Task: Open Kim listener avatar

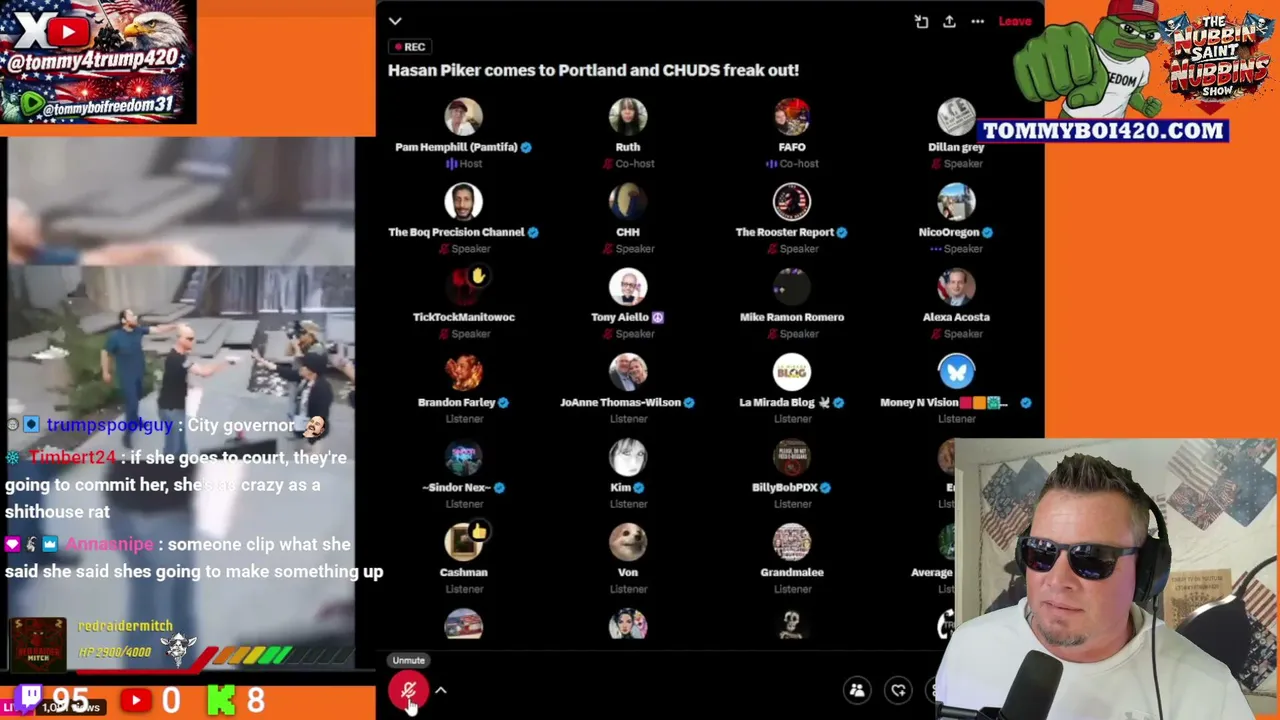Action: 628,457
